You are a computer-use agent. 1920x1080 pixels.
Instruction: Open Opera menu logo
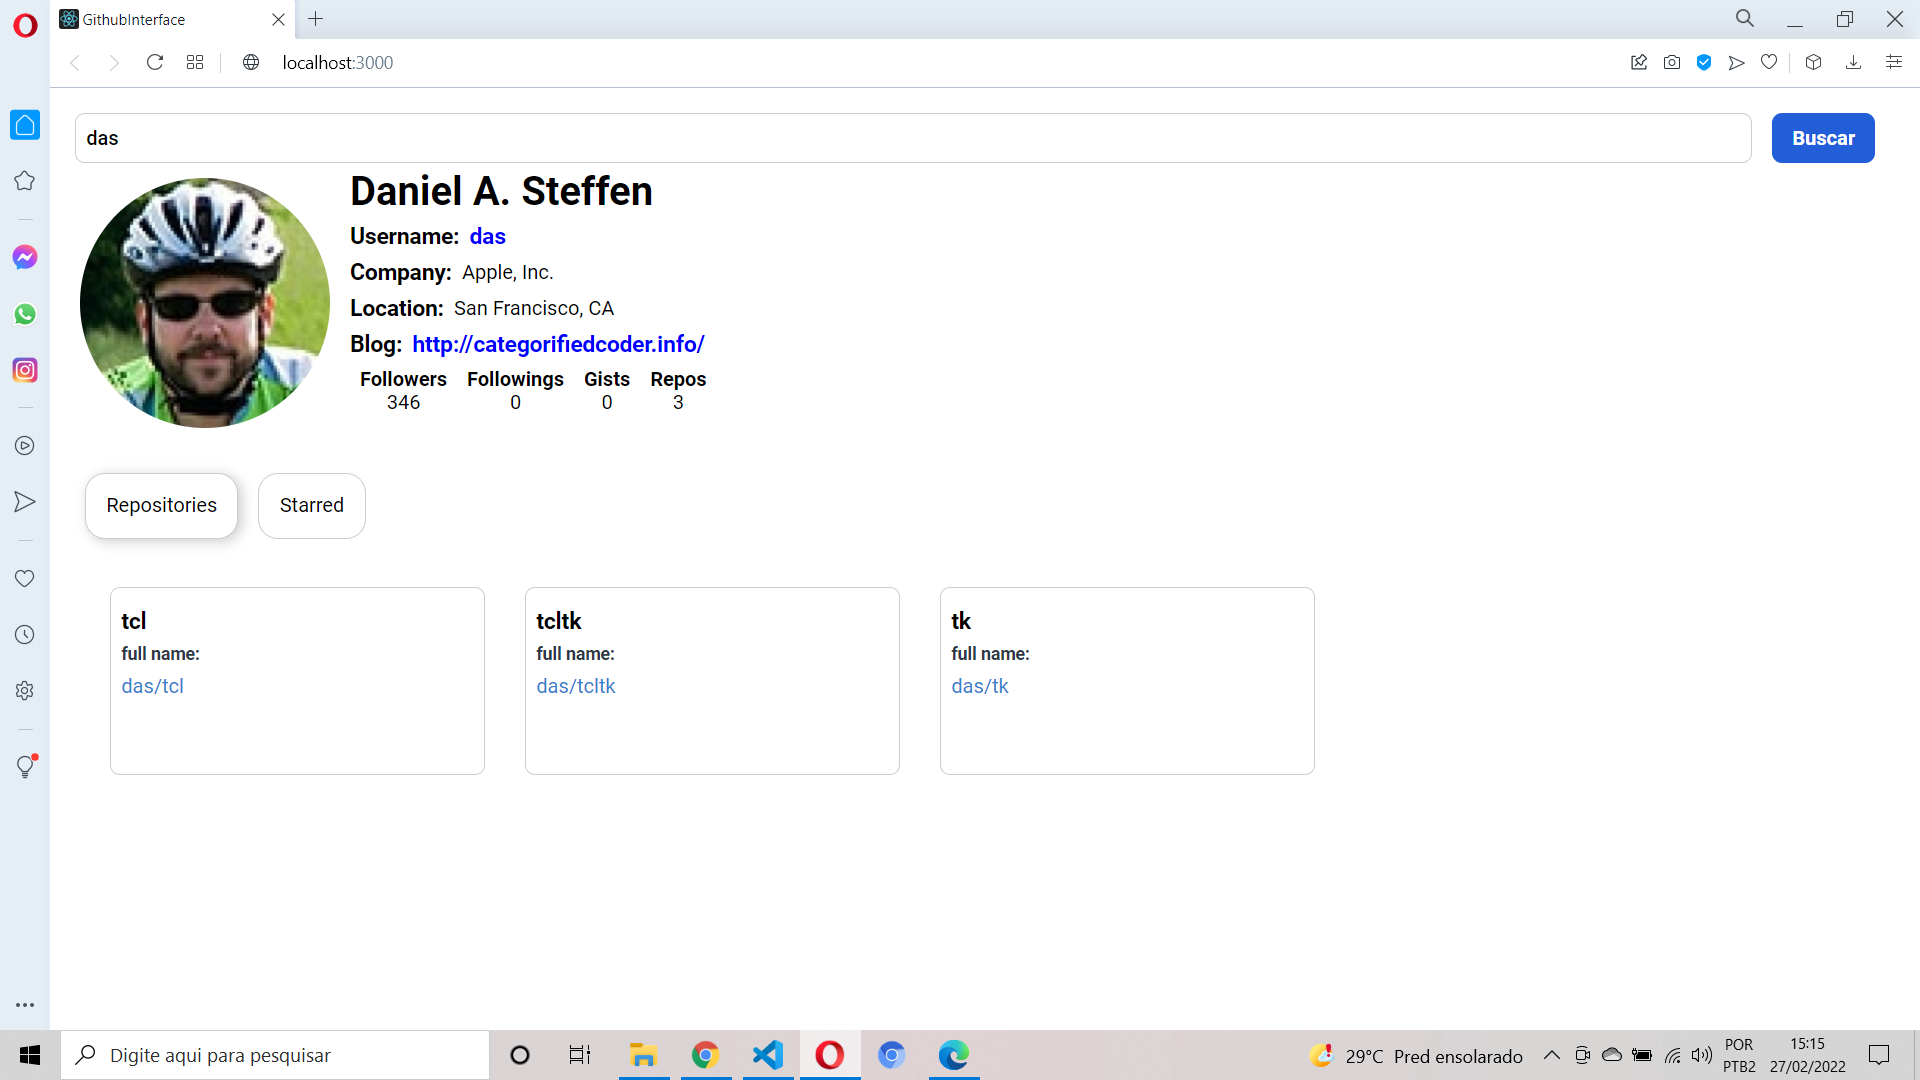tap(25, 25)
